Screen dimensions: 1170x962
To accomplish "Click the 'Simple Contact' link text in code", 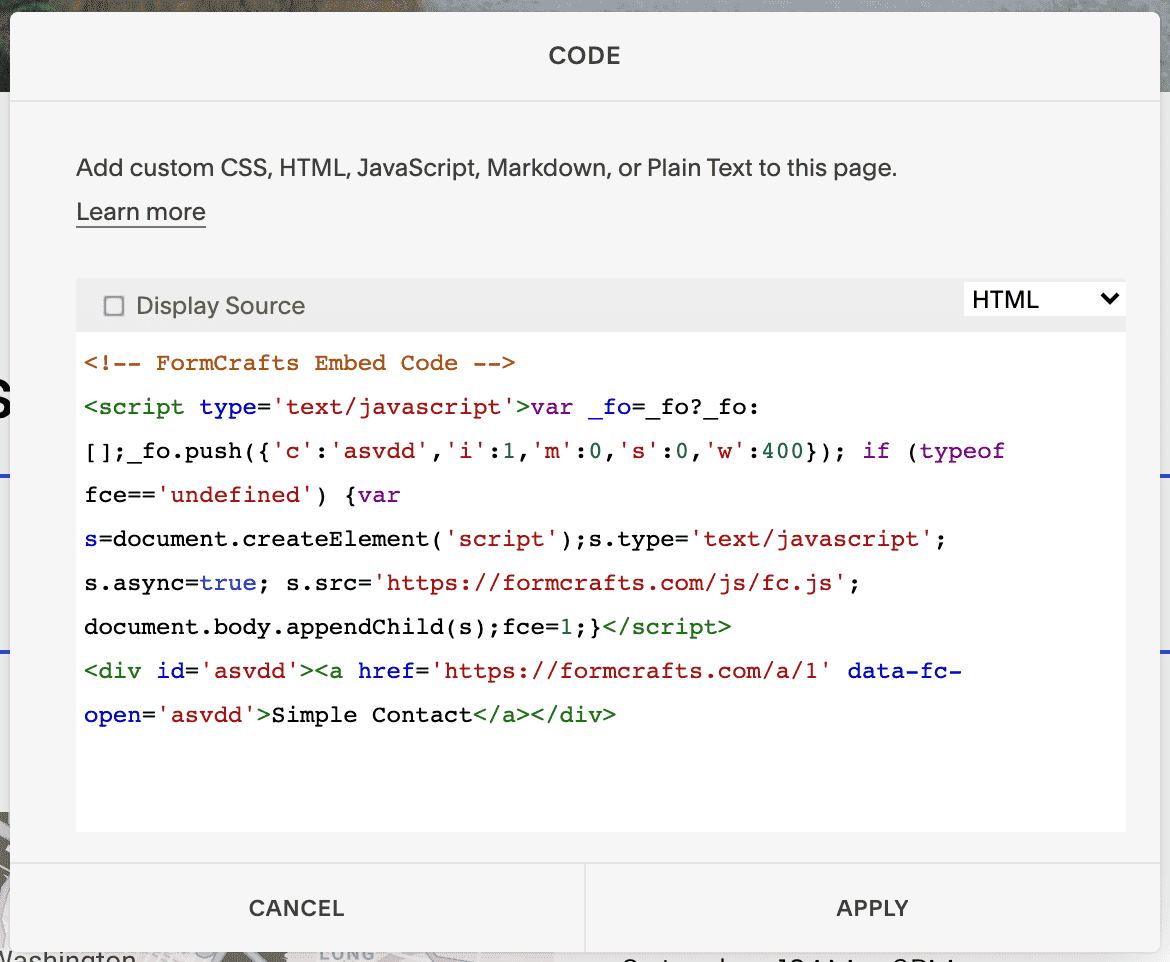I will (372, 715).
